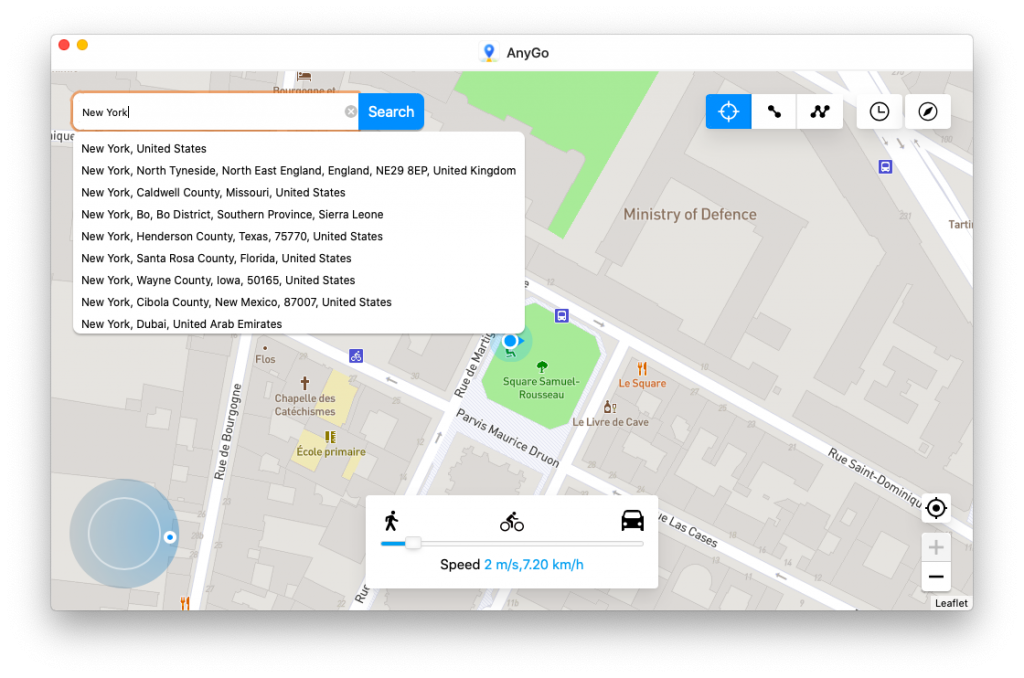View location history via clock icon
This screenshot has width=1024, height=678.
[879, 111]
